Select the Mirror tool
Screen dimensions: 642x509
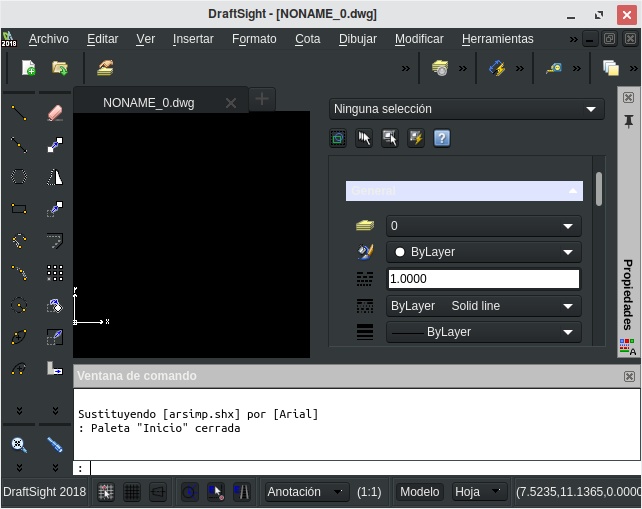pyautogui.click(x=55, y=177)
